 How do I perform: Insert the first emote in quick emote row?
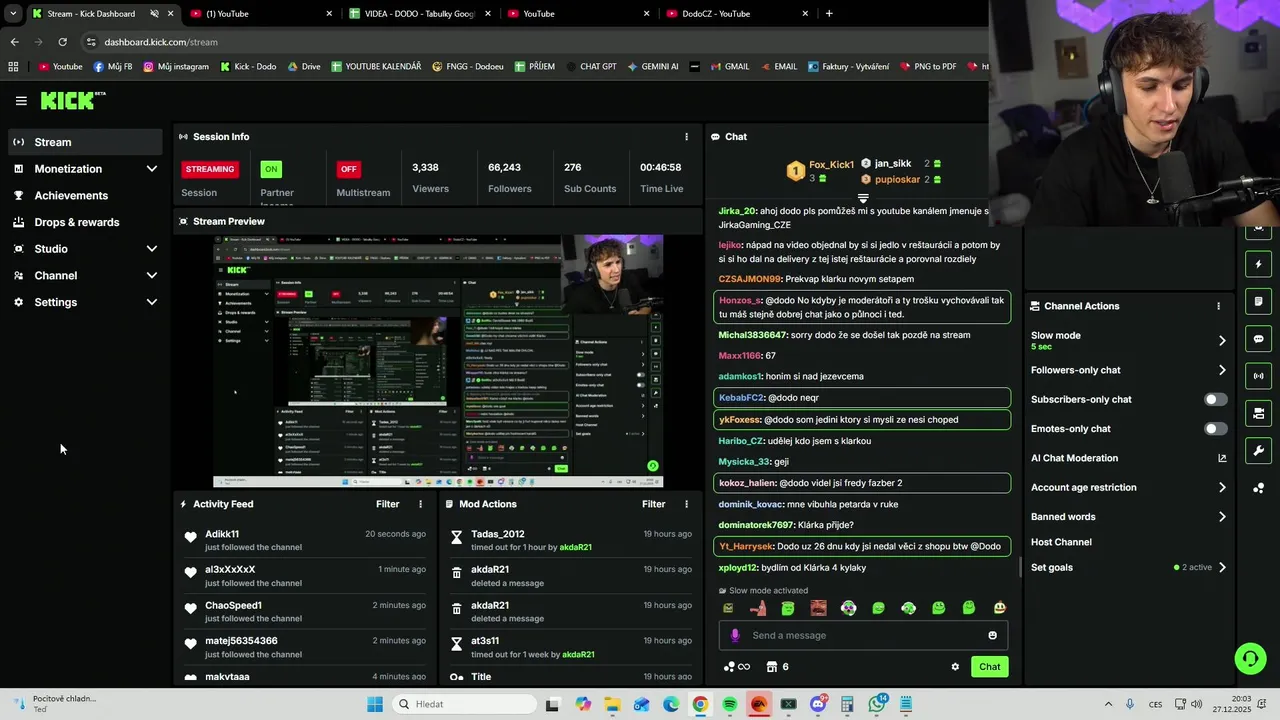click(728, 608)
